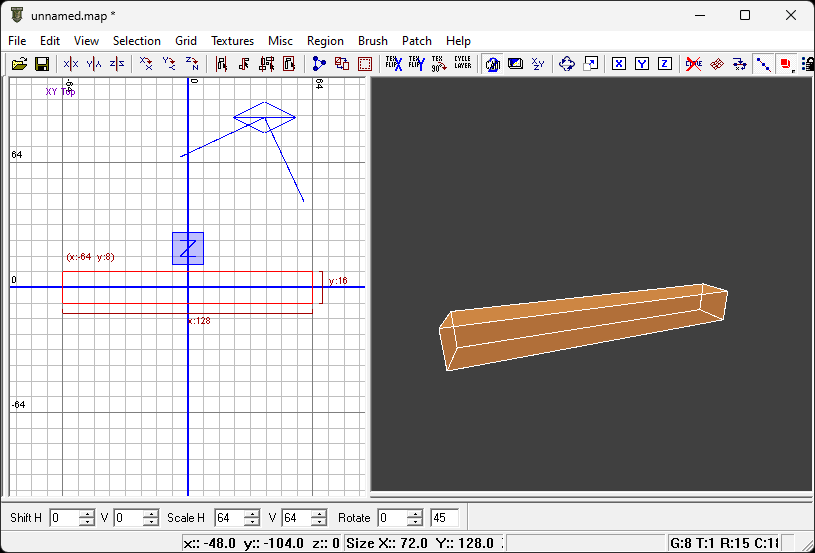Open the Brush menu
Image resolution: width=815 pixels, height=553 pixels.
372,41
